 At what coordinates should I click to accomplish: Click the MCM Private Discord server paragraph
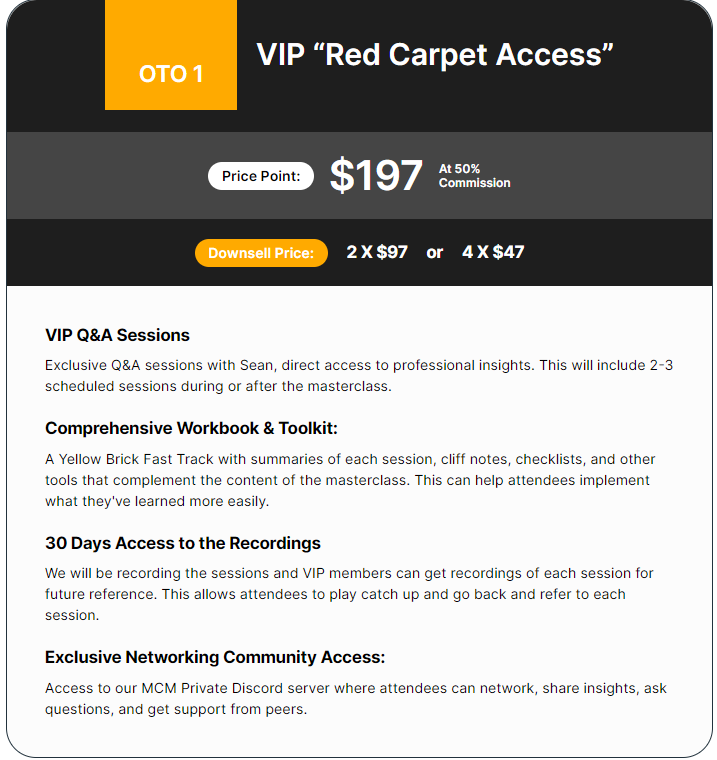(x=356, y=699)
